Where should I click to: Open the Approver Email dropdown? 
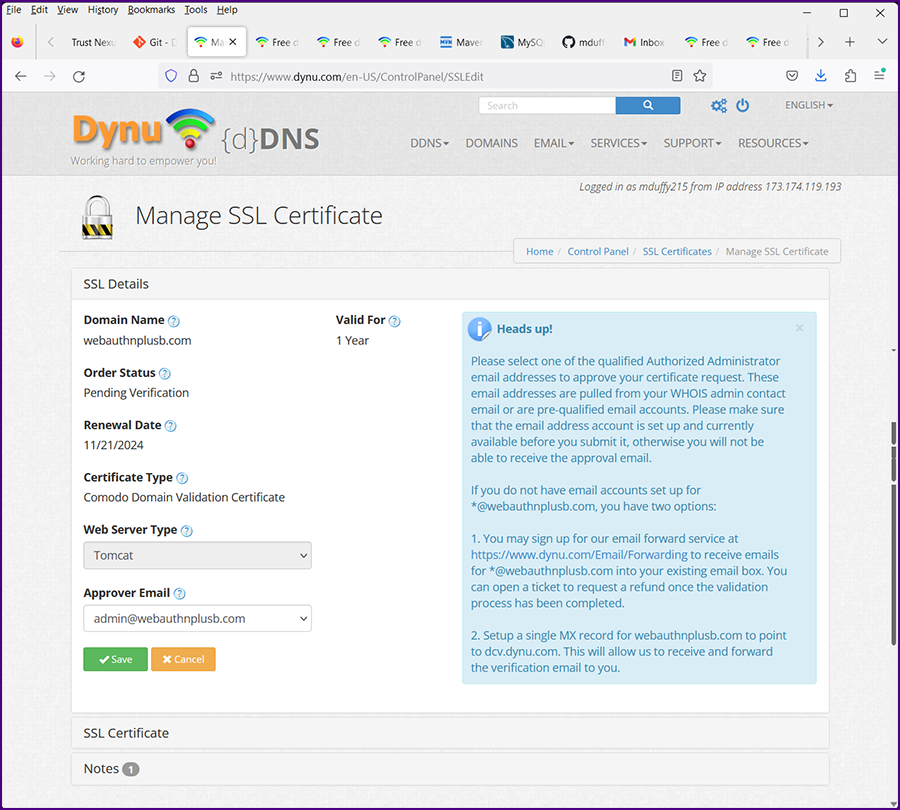[x=197, y=619]
